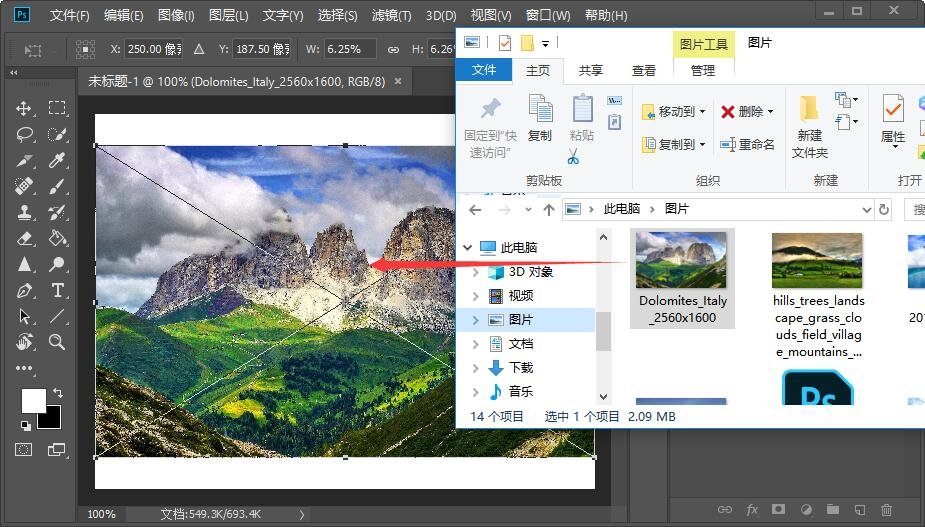Select the Rectangular Marquee tool
This screenshot has height=527, width=925.
click(x=57, y=107)
